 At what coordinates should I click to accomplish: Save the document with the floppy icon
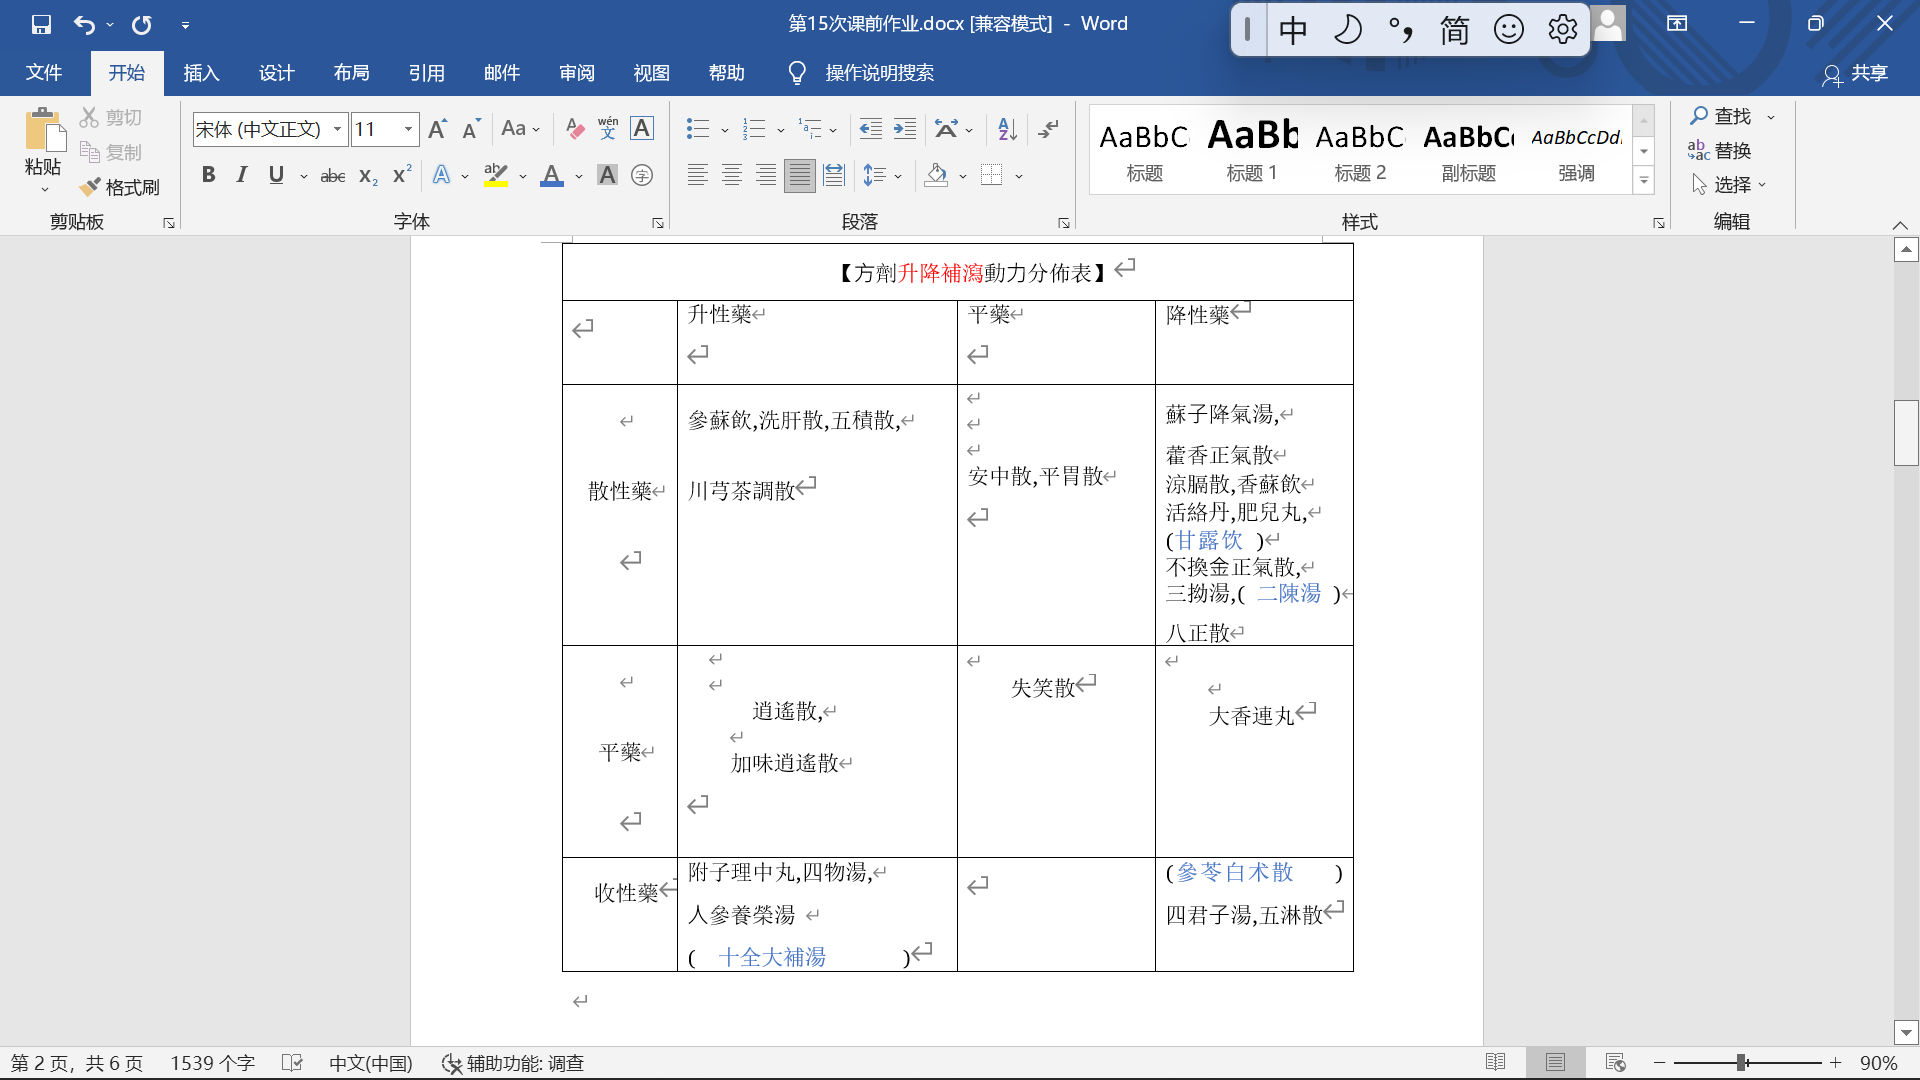pos(41,24)
